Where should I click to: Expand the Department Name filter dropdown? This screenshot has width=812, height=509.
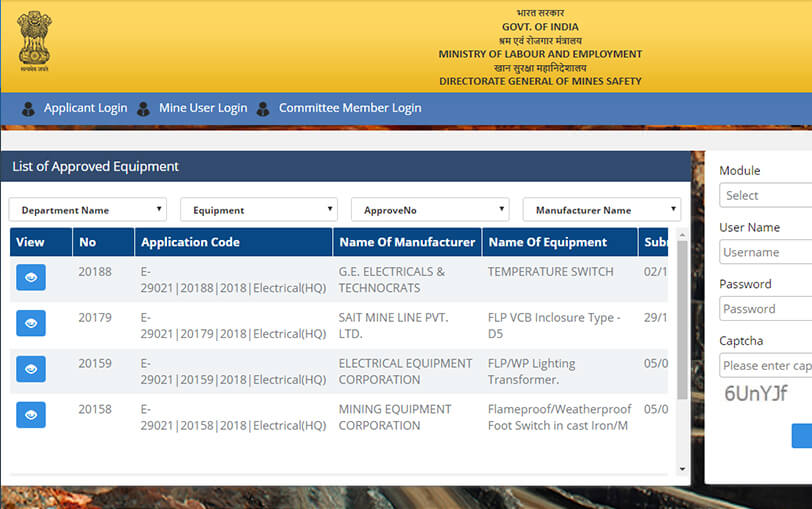(x=88, y=210)
